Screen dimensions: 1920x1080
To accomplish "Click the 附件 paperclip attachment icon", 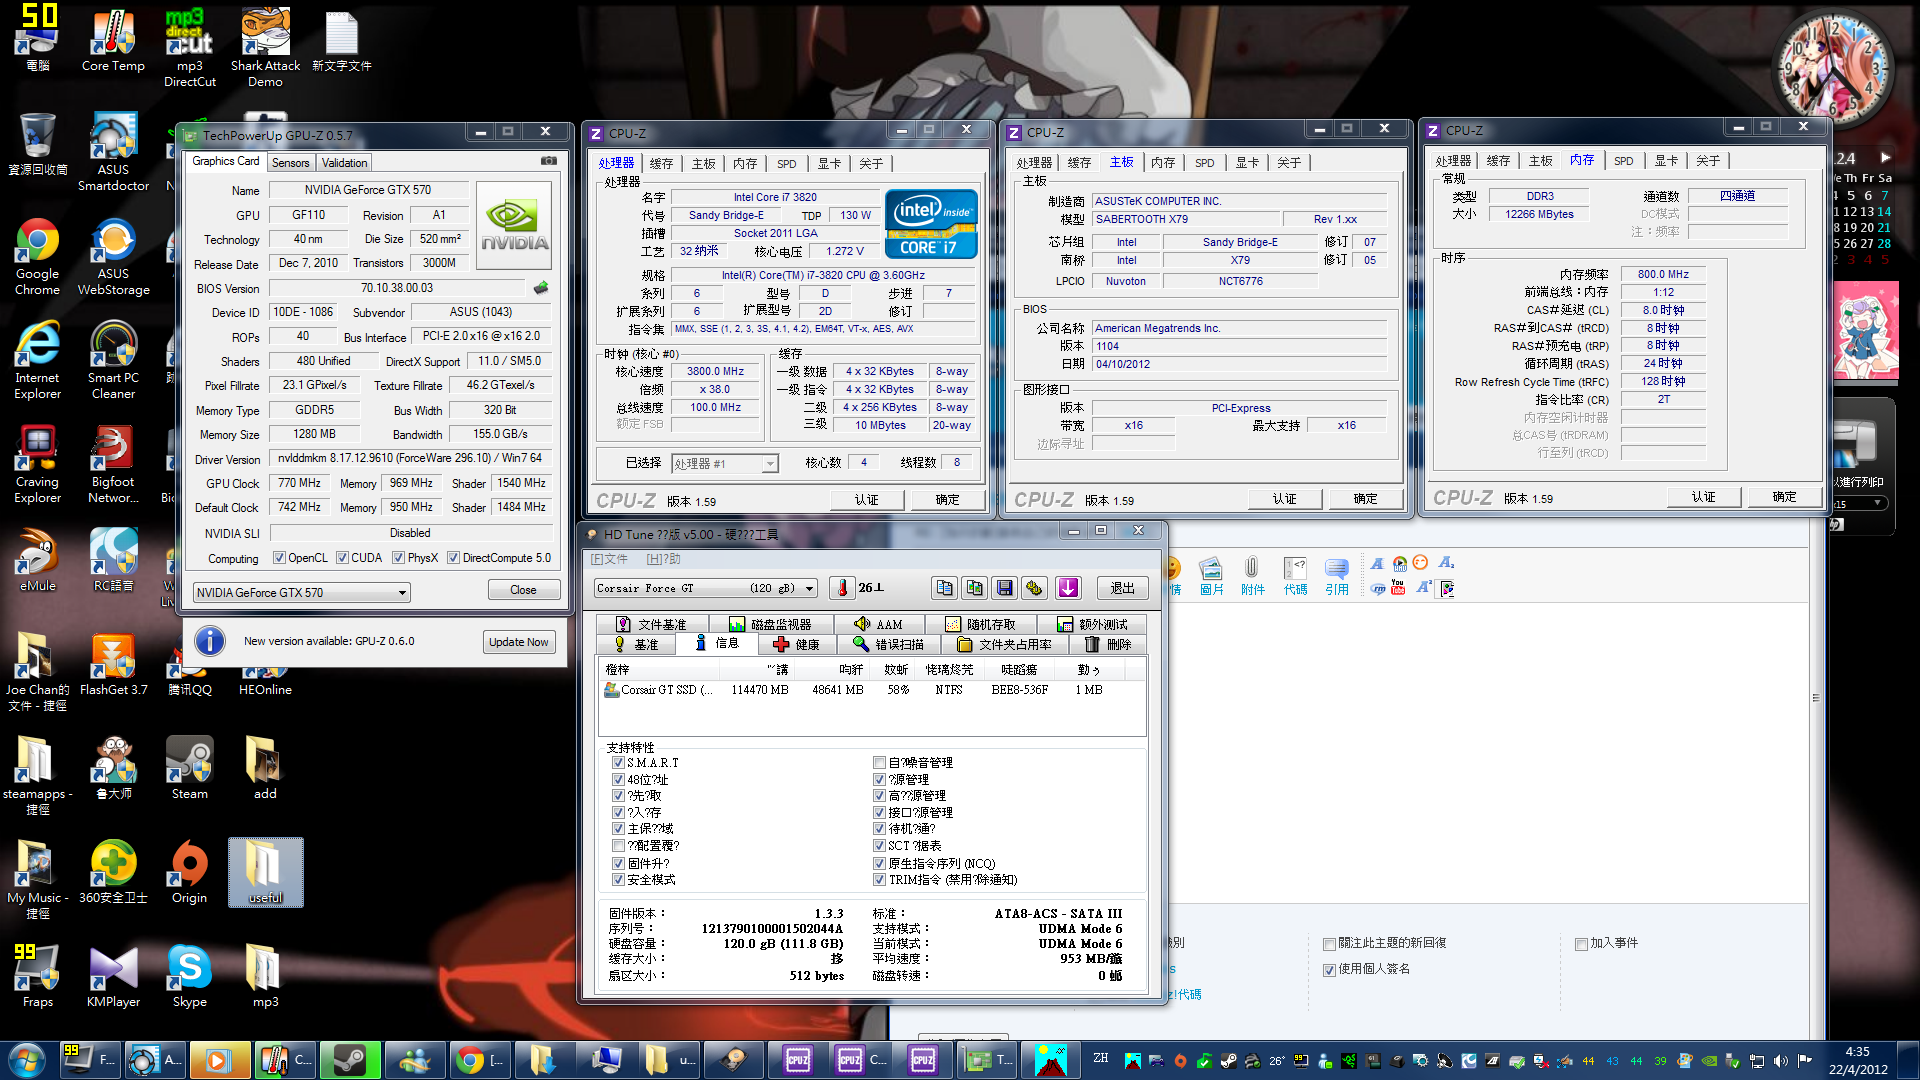I will click(x=1252, y=576).
